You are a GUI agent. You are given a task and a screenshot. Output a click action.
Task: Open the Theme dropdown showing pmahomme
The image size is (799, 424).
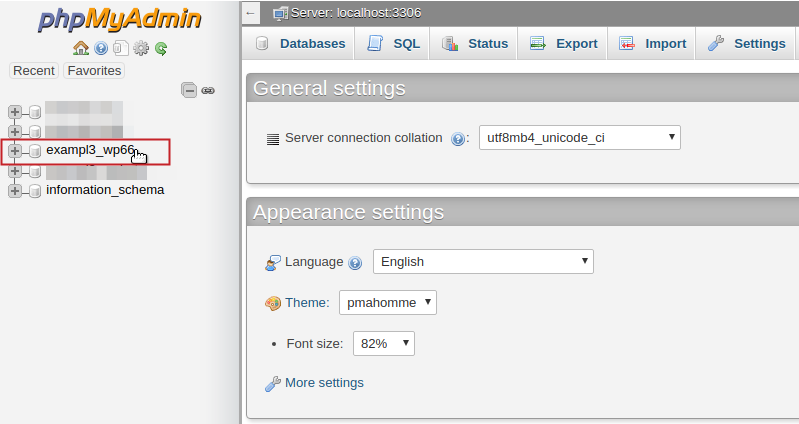(387, 302)
